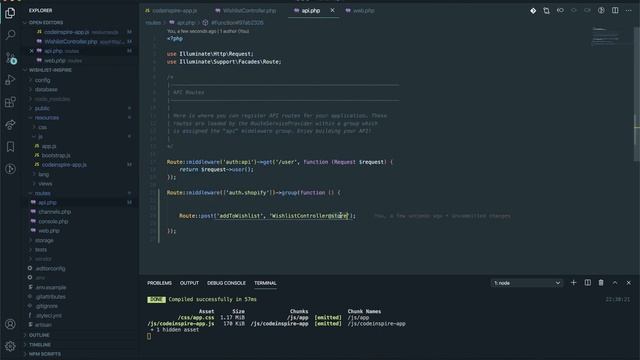Open the DEBUG CONSOLE panel tab

pyautogui.click(x=226, y=283)
